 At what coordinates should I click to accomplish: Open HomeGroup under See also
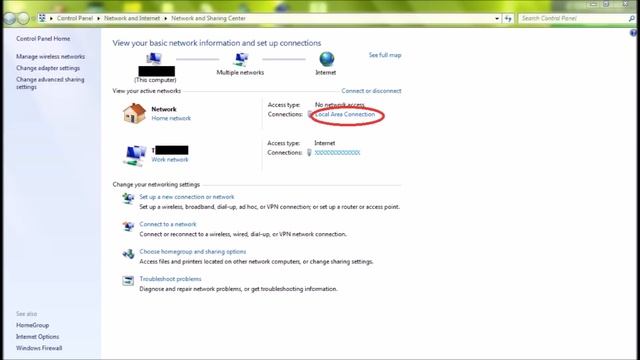(x=33, y=325)
